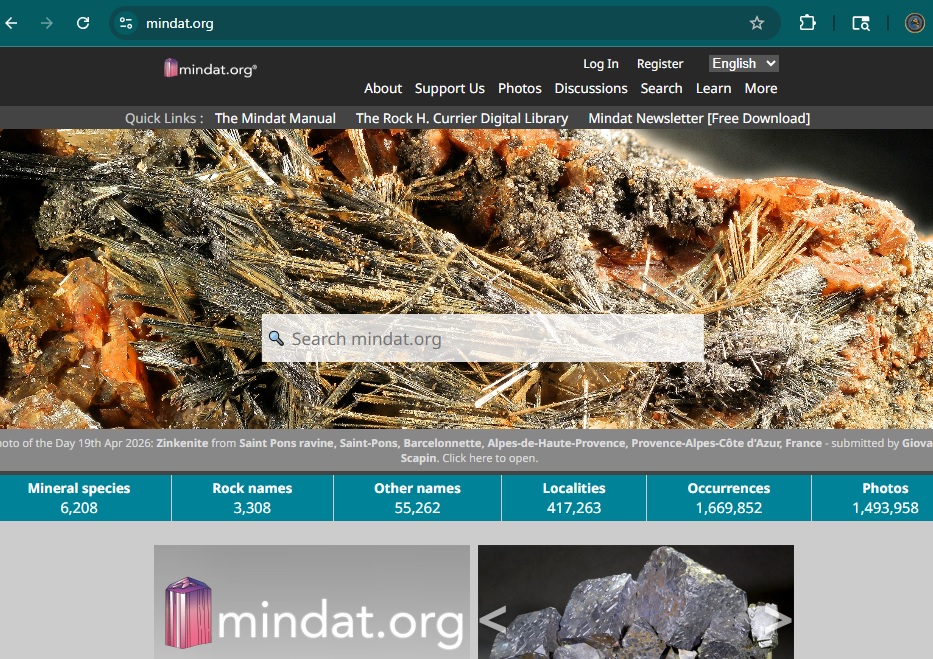The image size is (933, 659).
Task: Click the Register link
Action: tap(660, 63)
